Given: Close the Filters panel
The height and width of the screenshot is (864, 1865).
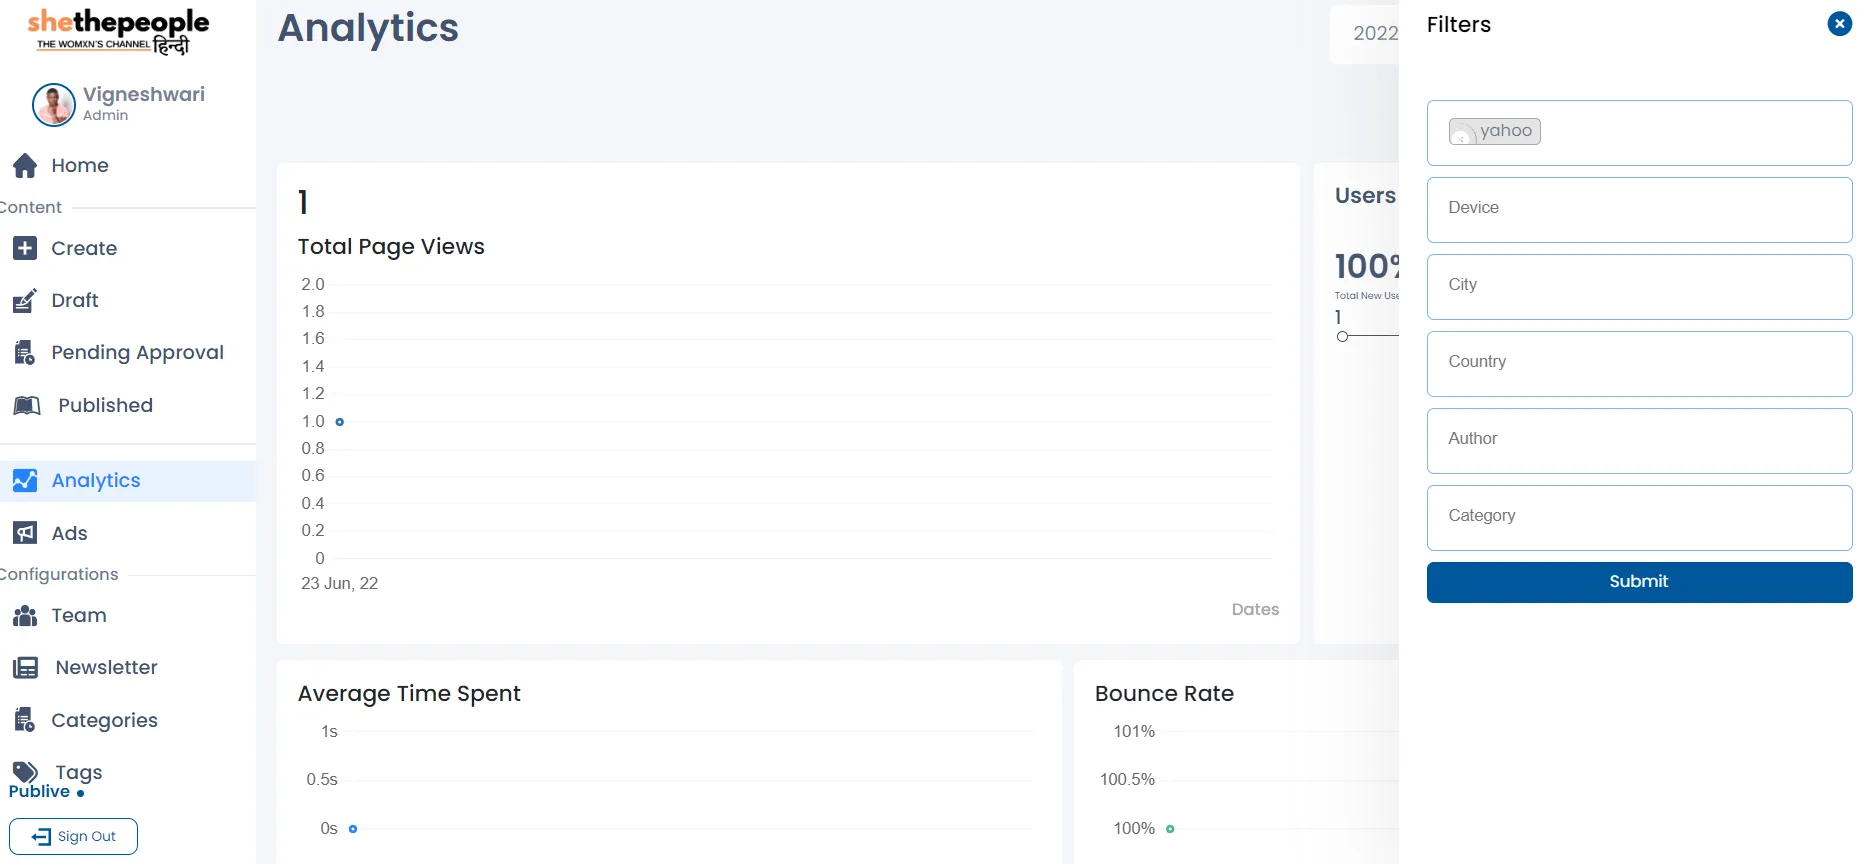Looking at the screenshot, I should (x=1839, y=23).
